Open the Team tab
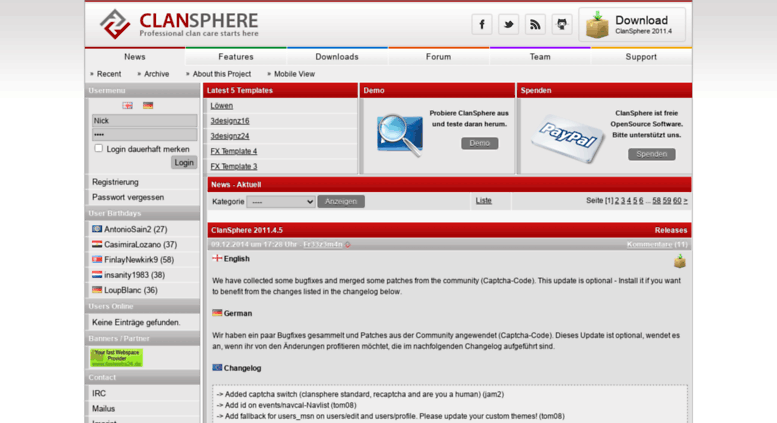Viewport: 777px width, 423px height. tap(540, 57)
